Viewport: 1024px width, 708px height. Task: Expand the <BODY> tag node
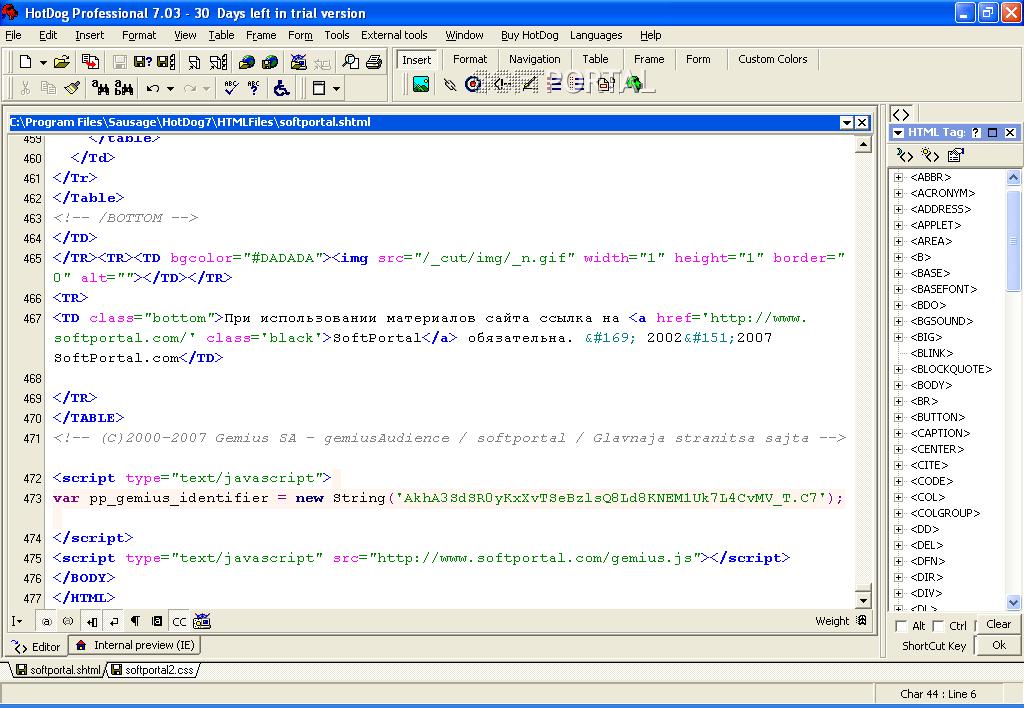click(x=899, y=385)
